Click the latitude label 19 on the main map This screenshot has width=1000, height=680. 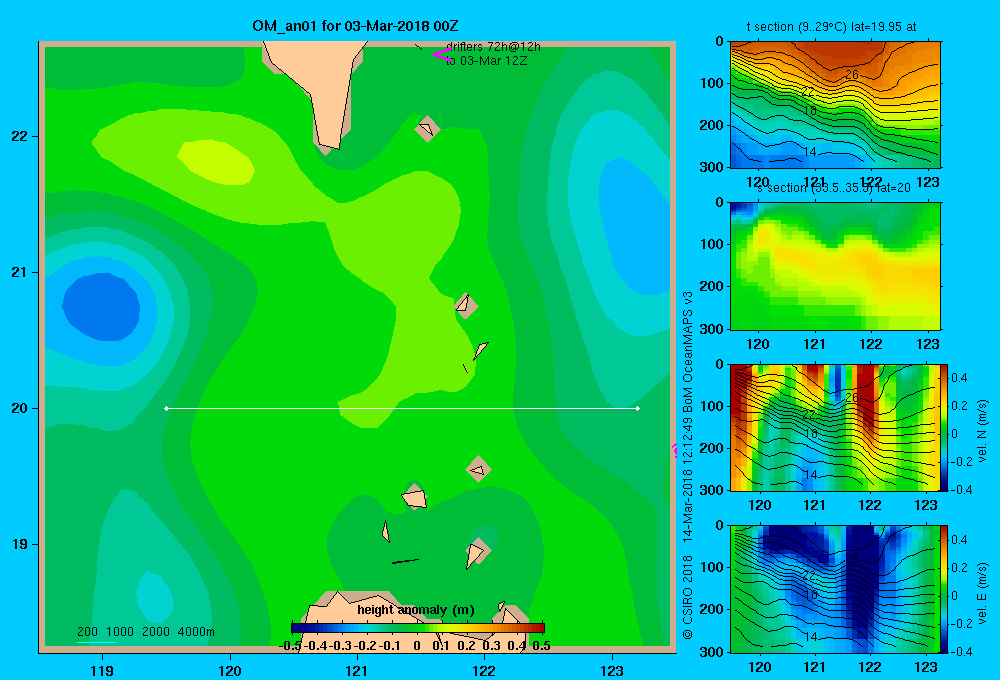(x=20, y=544)
